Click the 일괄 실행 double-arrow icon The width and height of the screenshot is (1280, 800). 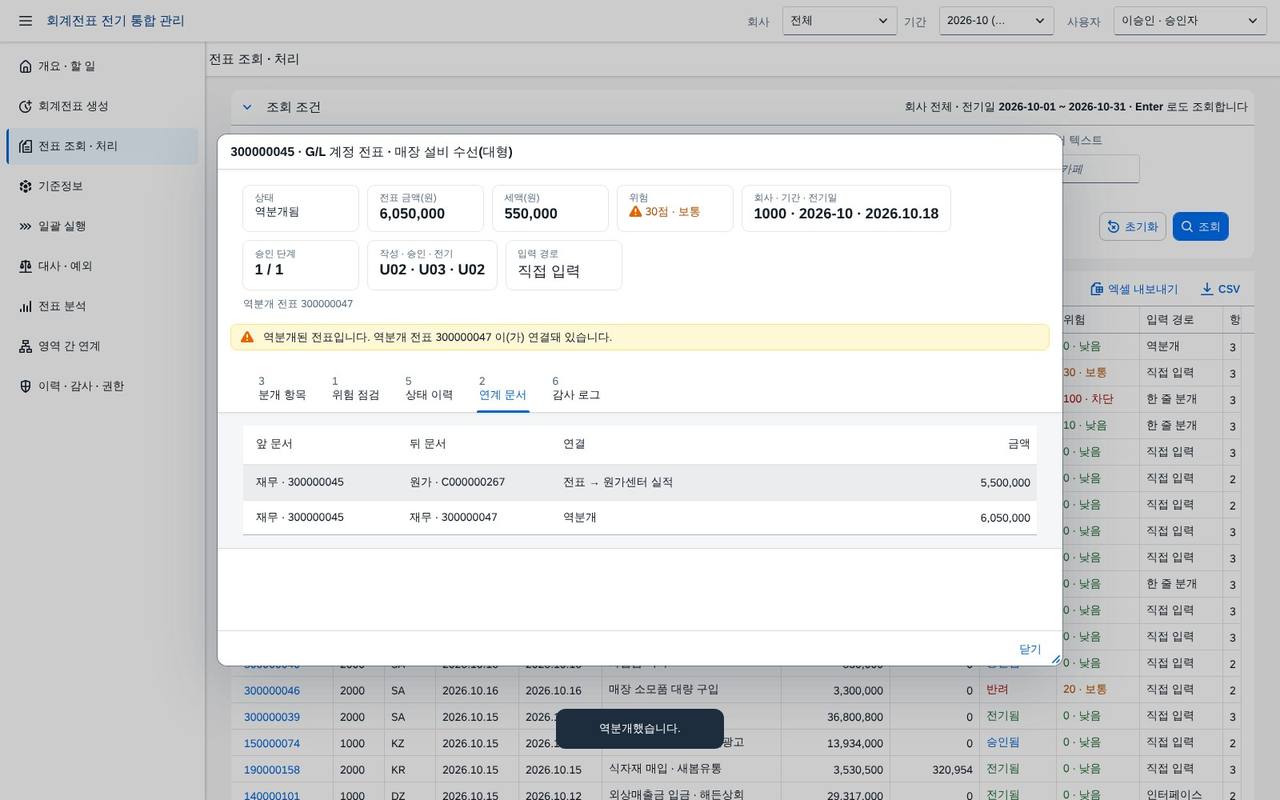pos(26,226)
